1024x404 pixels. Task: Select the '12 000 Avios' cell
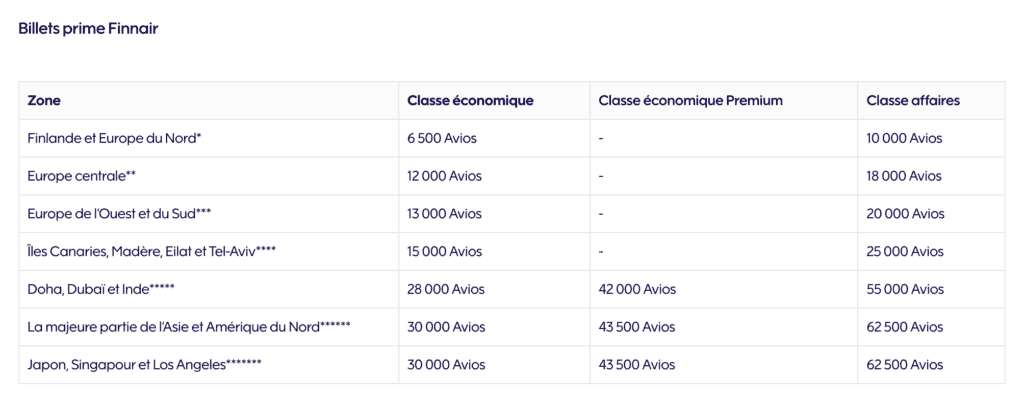[x=444, y=176]
